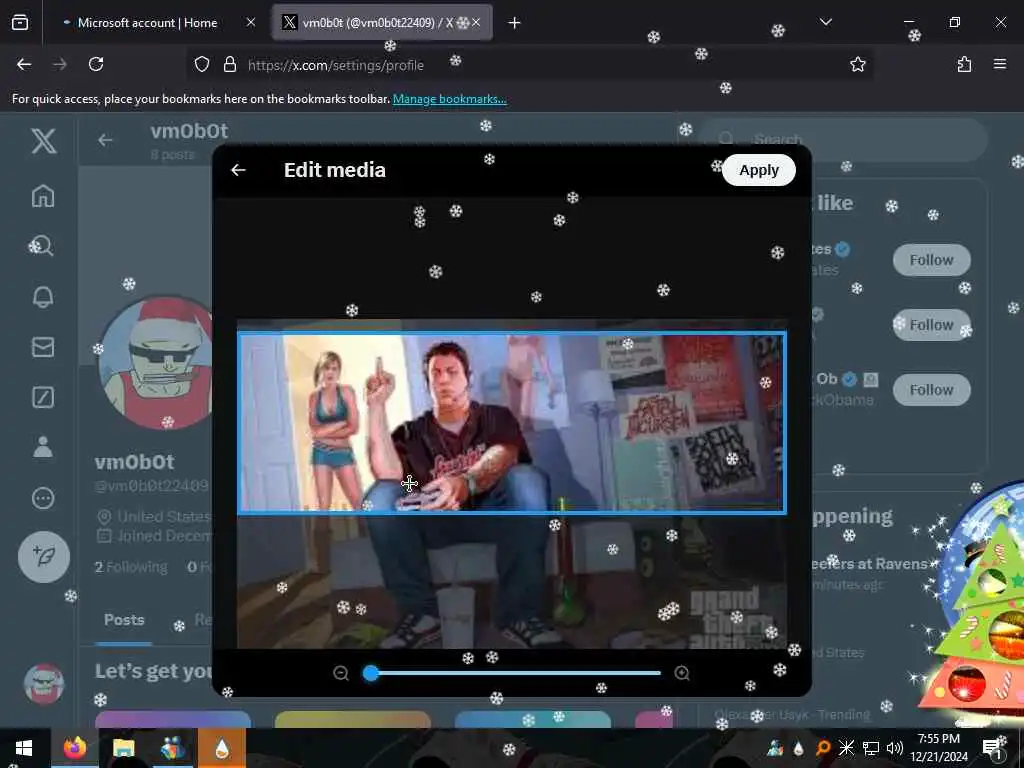Open File Explorer from taskbar

click(x=123, y=748)
